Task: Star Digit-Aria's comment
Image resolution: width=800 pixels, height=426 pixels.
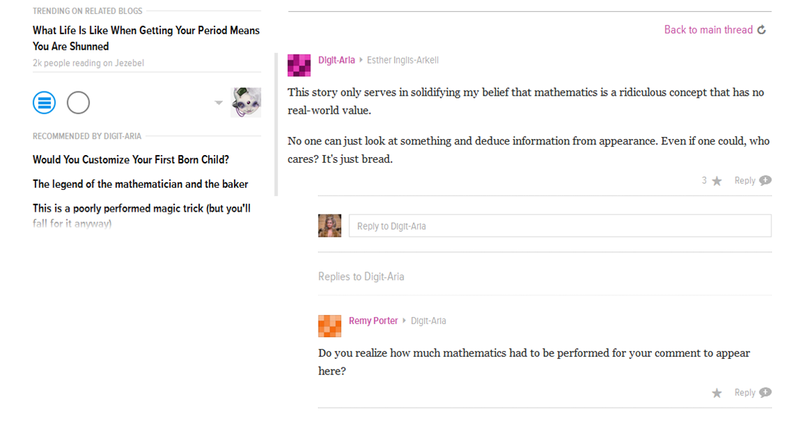Action: [717, 181]
